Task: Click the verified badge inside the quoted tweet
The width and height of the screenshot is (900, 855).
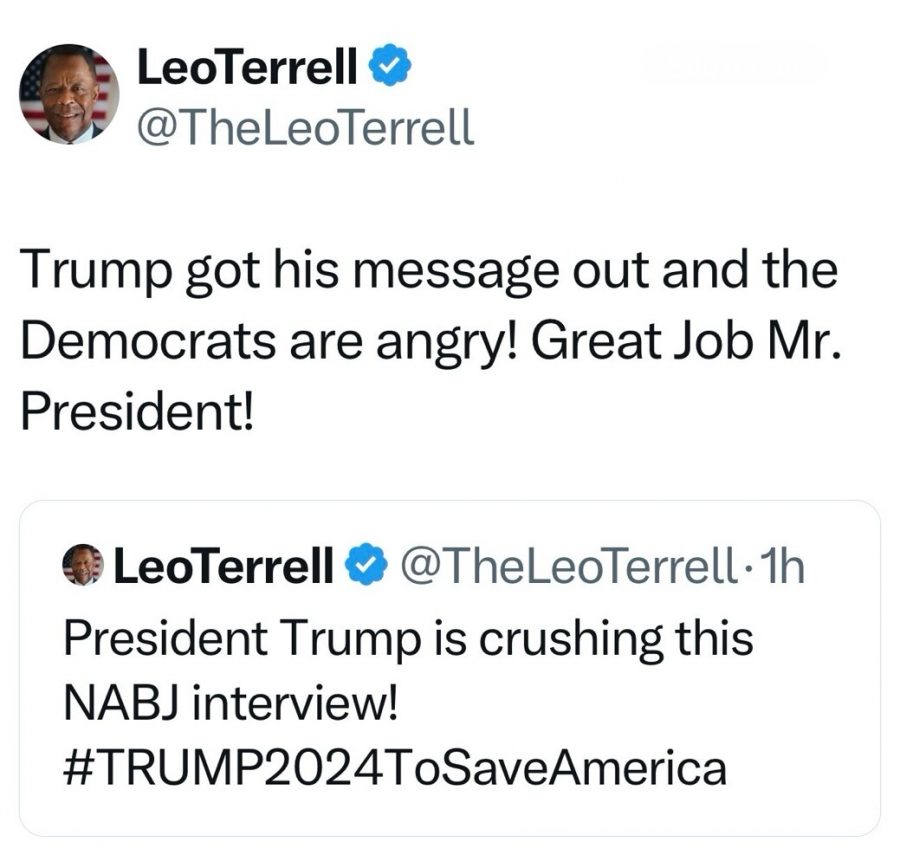Action: tap(362, 567)
